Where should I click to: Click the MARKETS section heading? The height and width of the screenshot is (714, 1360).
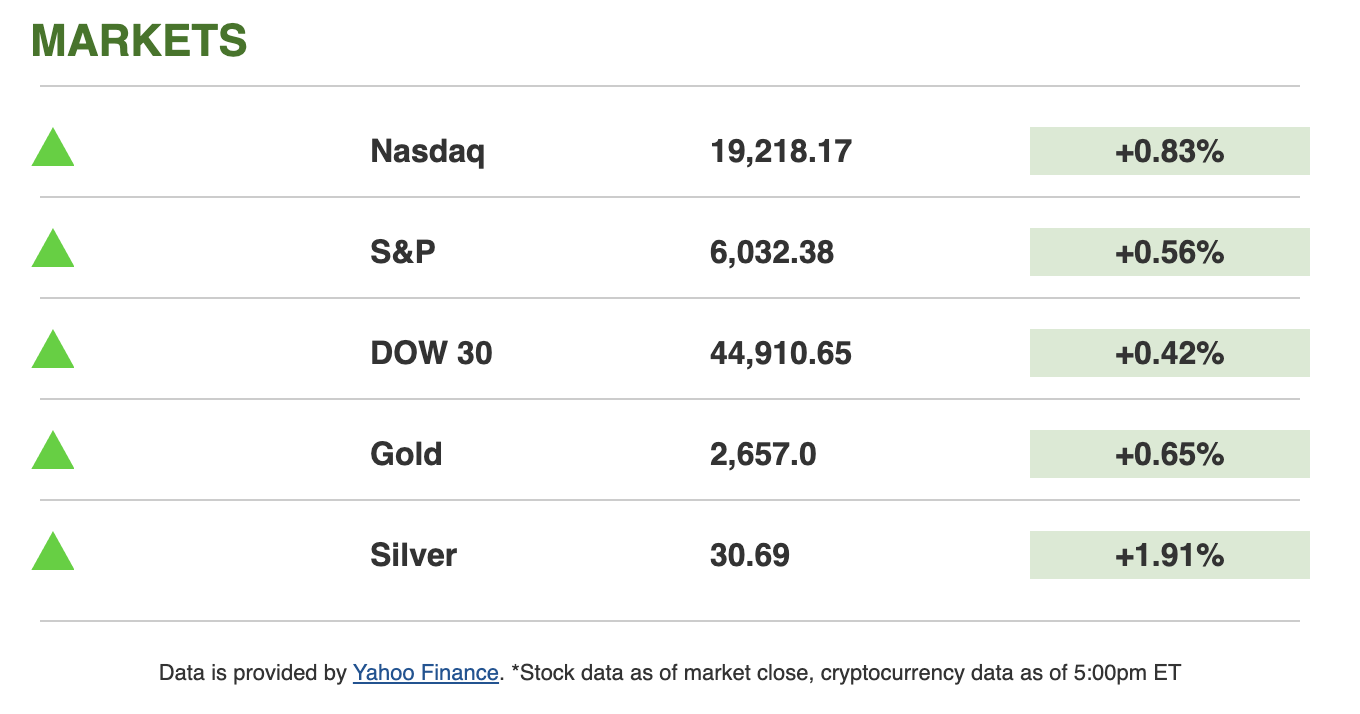coord(139,41)
